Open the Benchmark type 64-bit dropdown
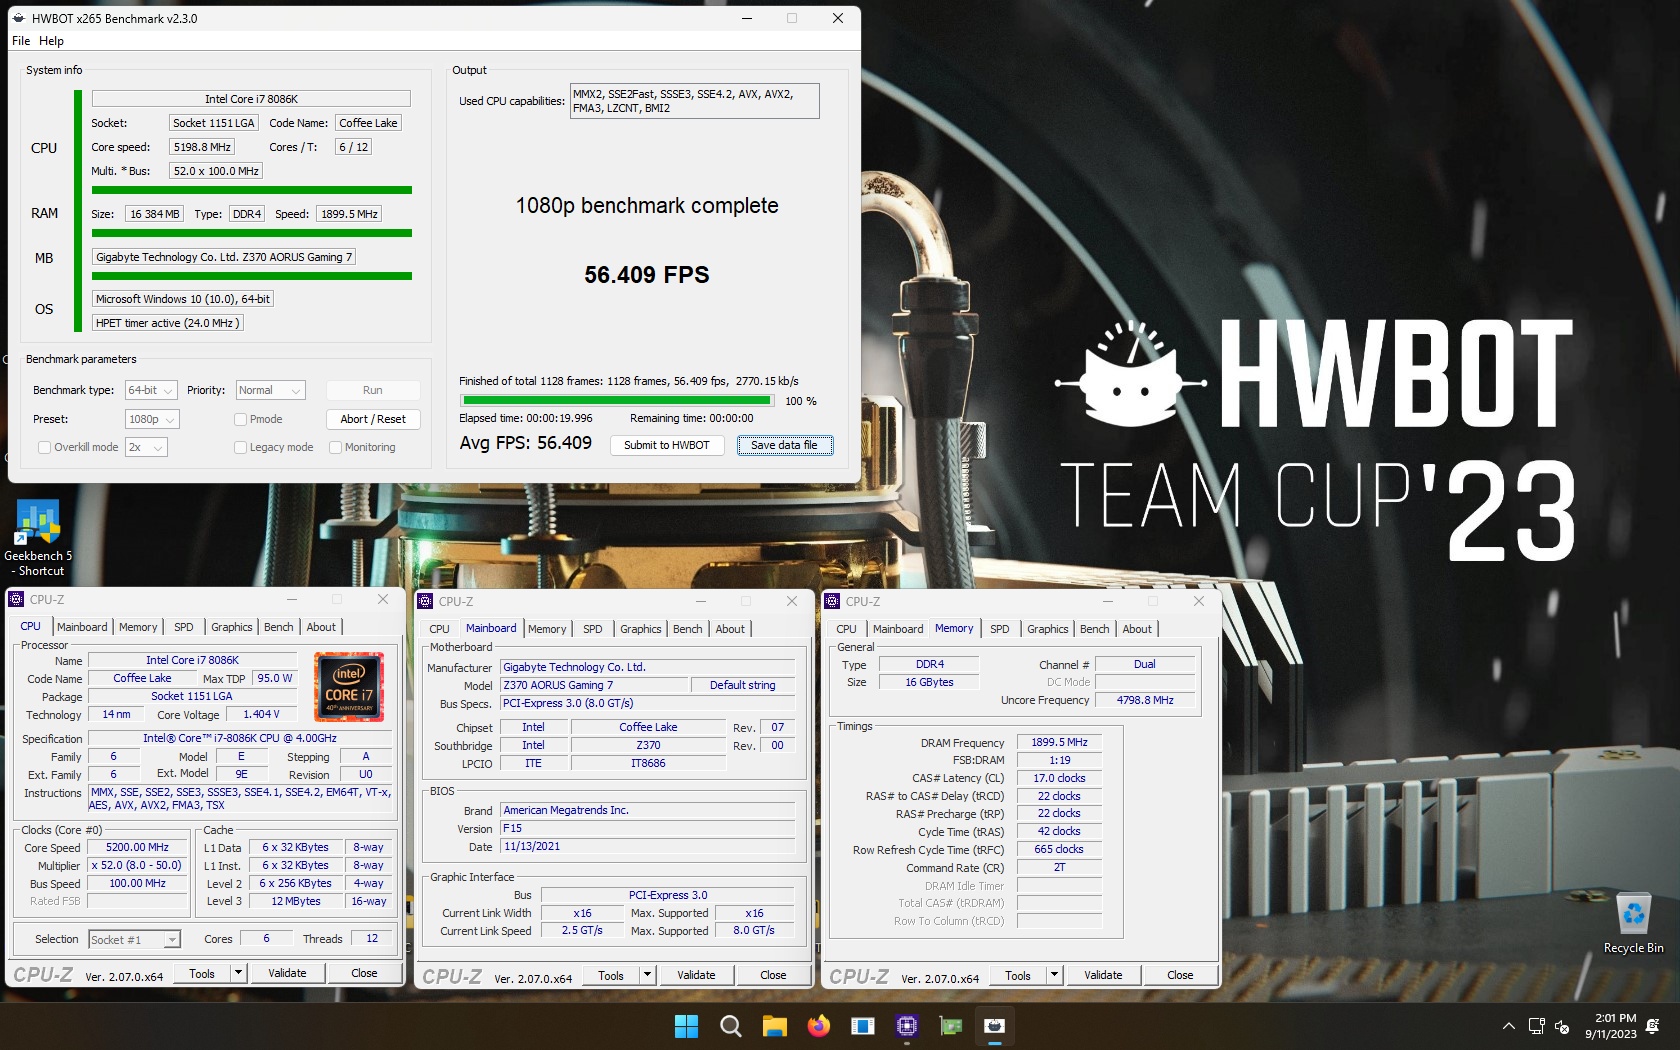The width and height of the screenshot is (1680, 1050). [152, 390]
